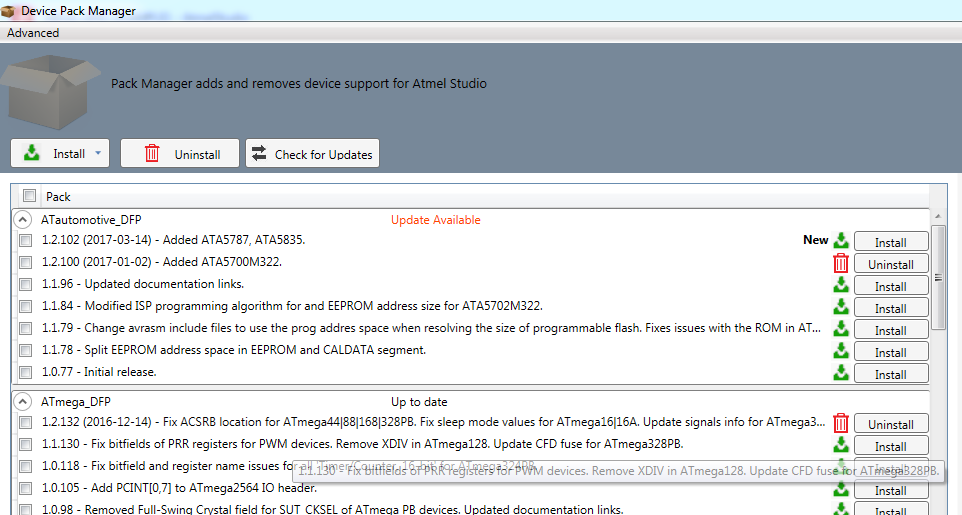Click the Device Pack Manager title bar icon
This screenshot has height=515, width=962.
click(x=8, y=10)
